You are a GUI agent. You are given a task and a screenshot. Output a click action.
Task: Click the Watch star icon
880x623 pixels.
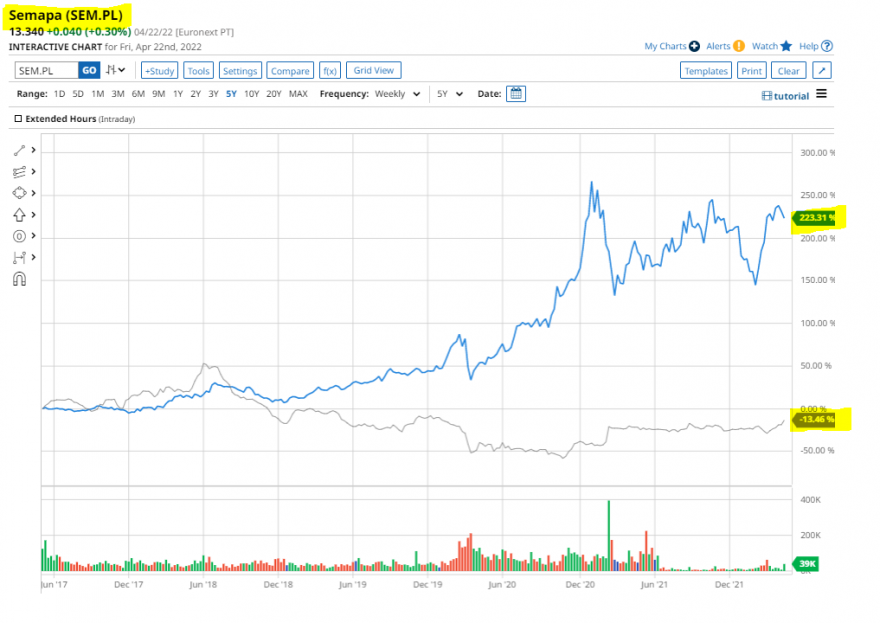786,46
